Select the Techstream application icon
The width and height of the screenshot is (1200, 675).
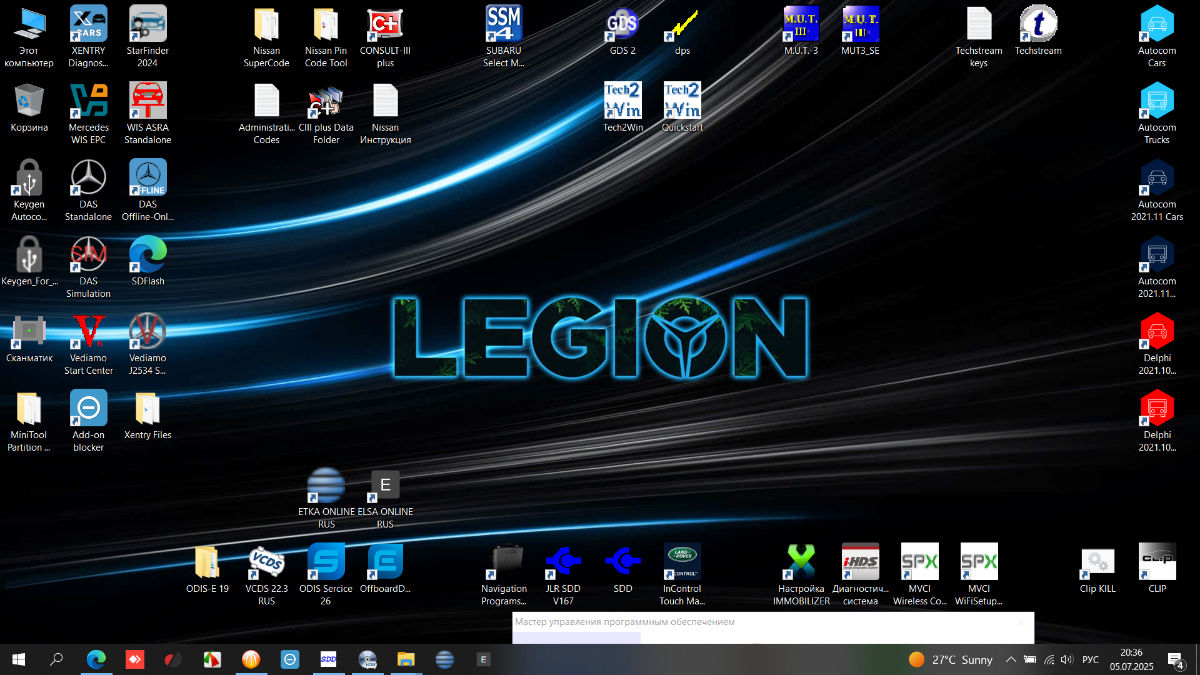tap(1038, 23)
